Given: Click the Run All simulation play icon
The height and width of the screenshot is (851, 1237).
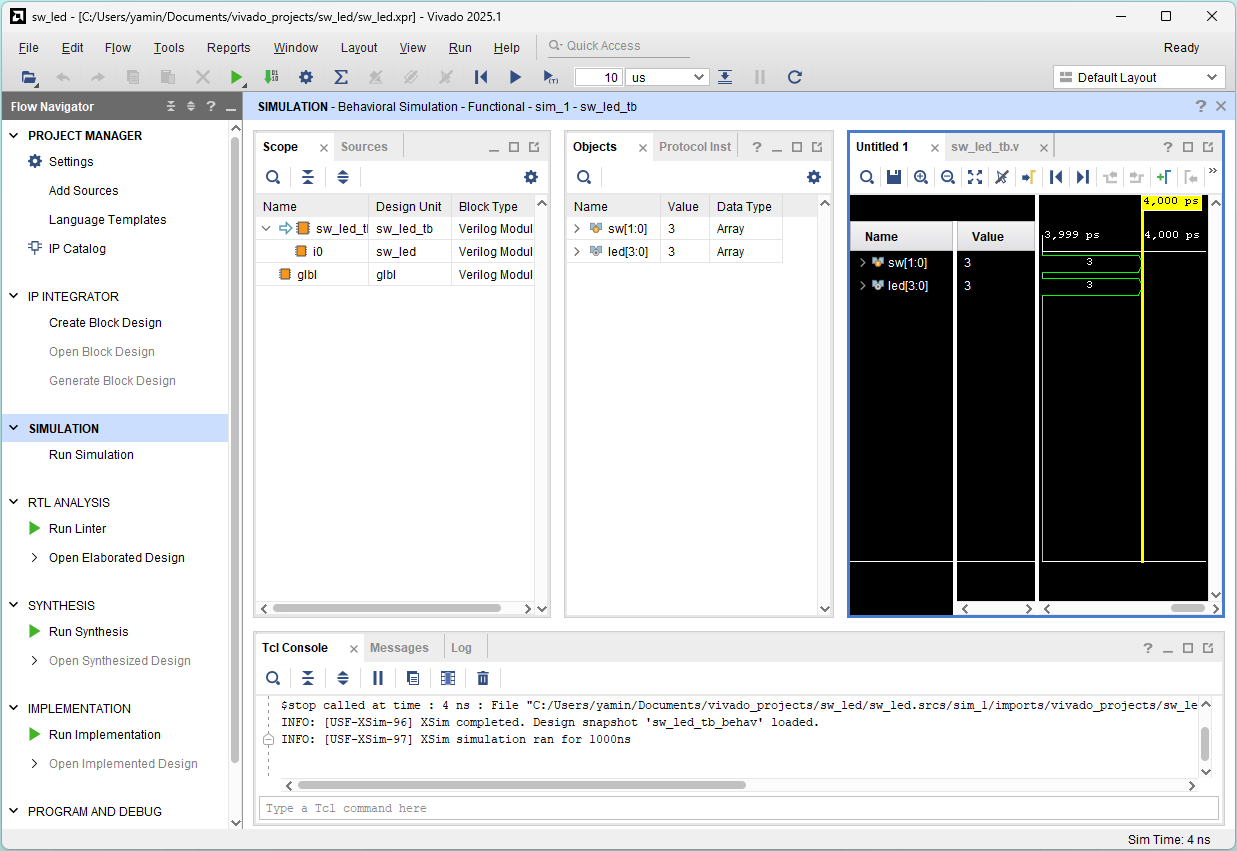Looking at the screenshot, I should [x=515, y=77].
